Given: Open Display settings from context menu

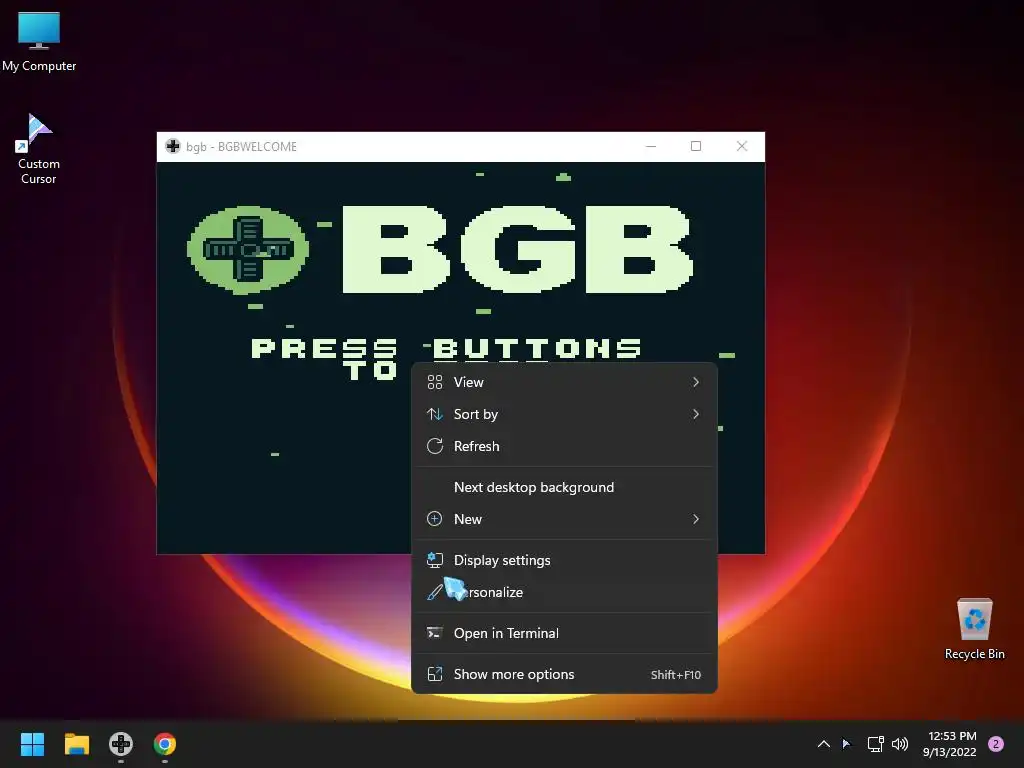Looking at the screenshot, I should (x=564, y=560).
